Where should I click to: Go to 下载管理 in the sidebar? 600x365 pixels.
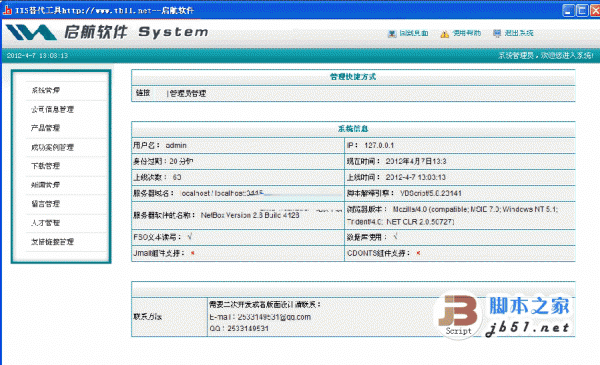45,166
